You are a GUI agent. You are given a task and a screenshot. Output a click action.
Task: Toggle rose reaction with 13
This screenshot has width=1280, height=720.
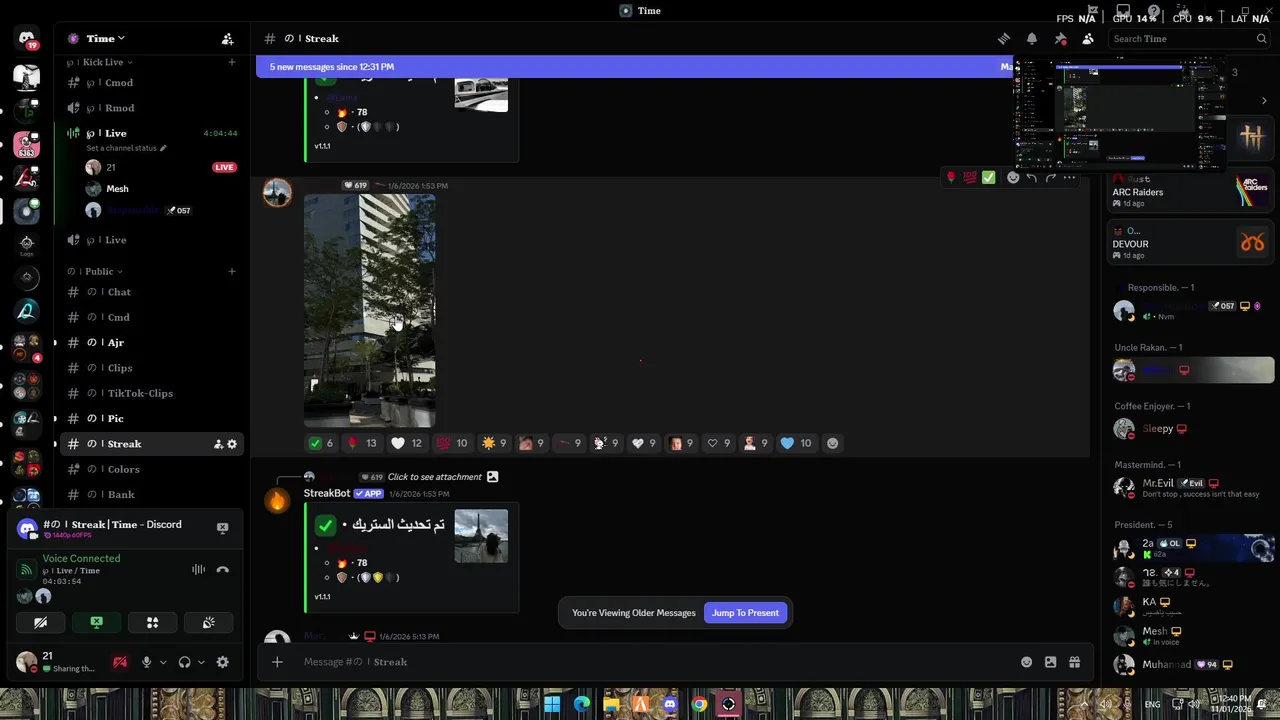click(361, 443)
